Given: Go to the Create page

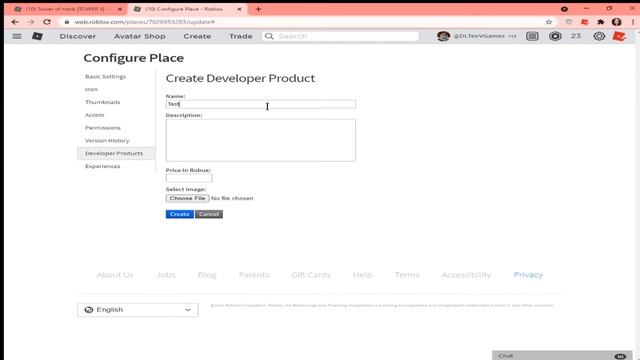Looking at the screenshot, I should (197, 36).
